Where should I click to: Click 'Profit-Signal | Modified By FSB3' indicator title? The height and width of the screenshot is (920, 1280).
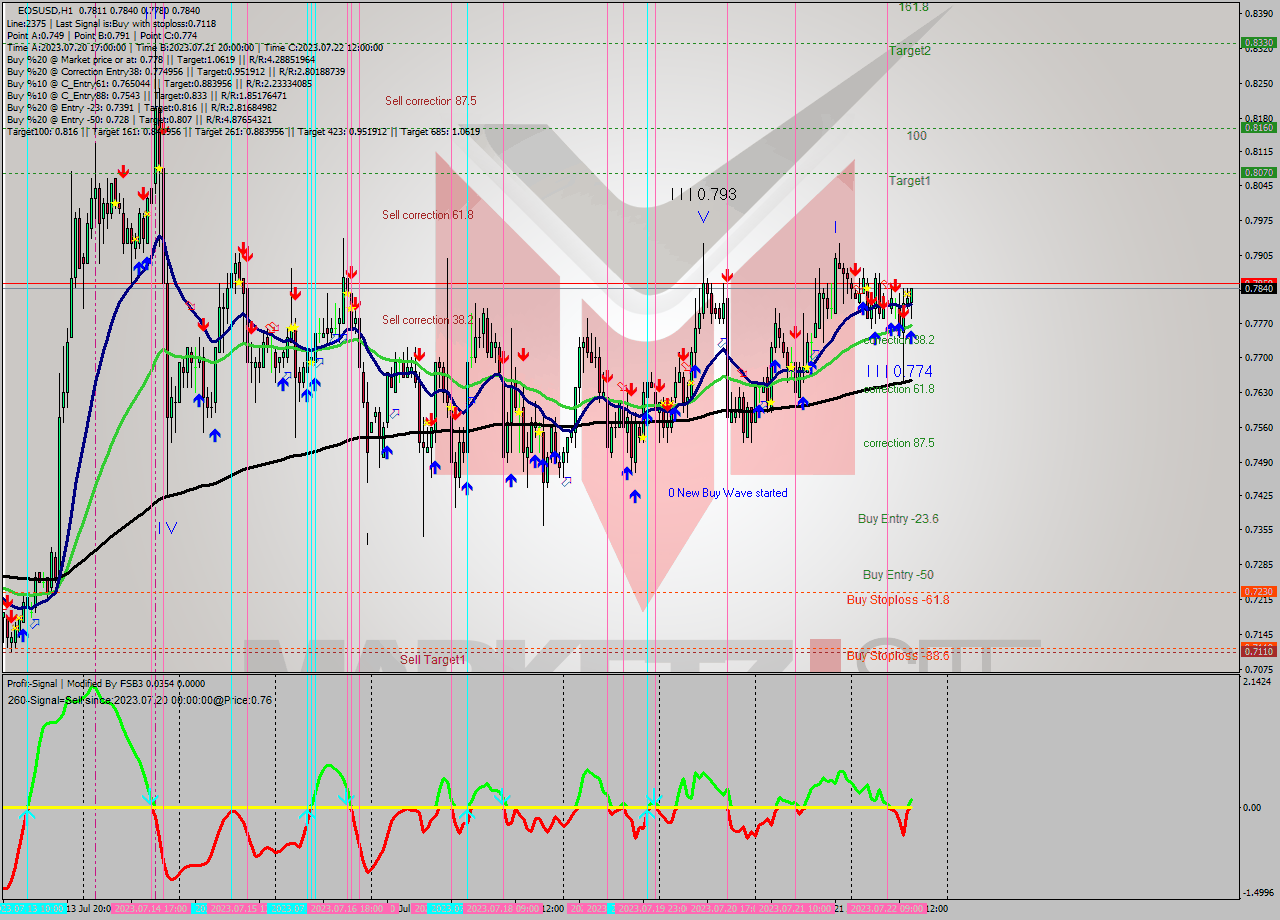tap(106, 683)
